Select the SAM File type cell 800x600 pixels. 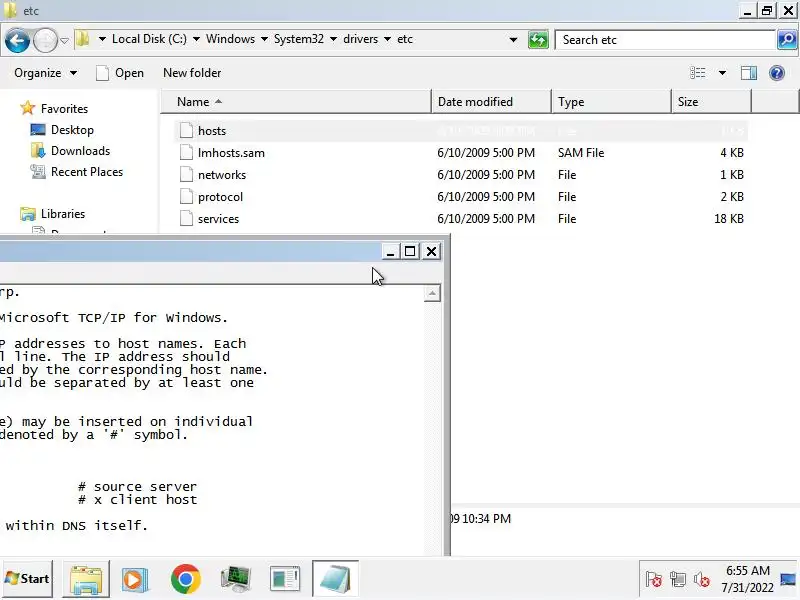(x=581, y=153)
